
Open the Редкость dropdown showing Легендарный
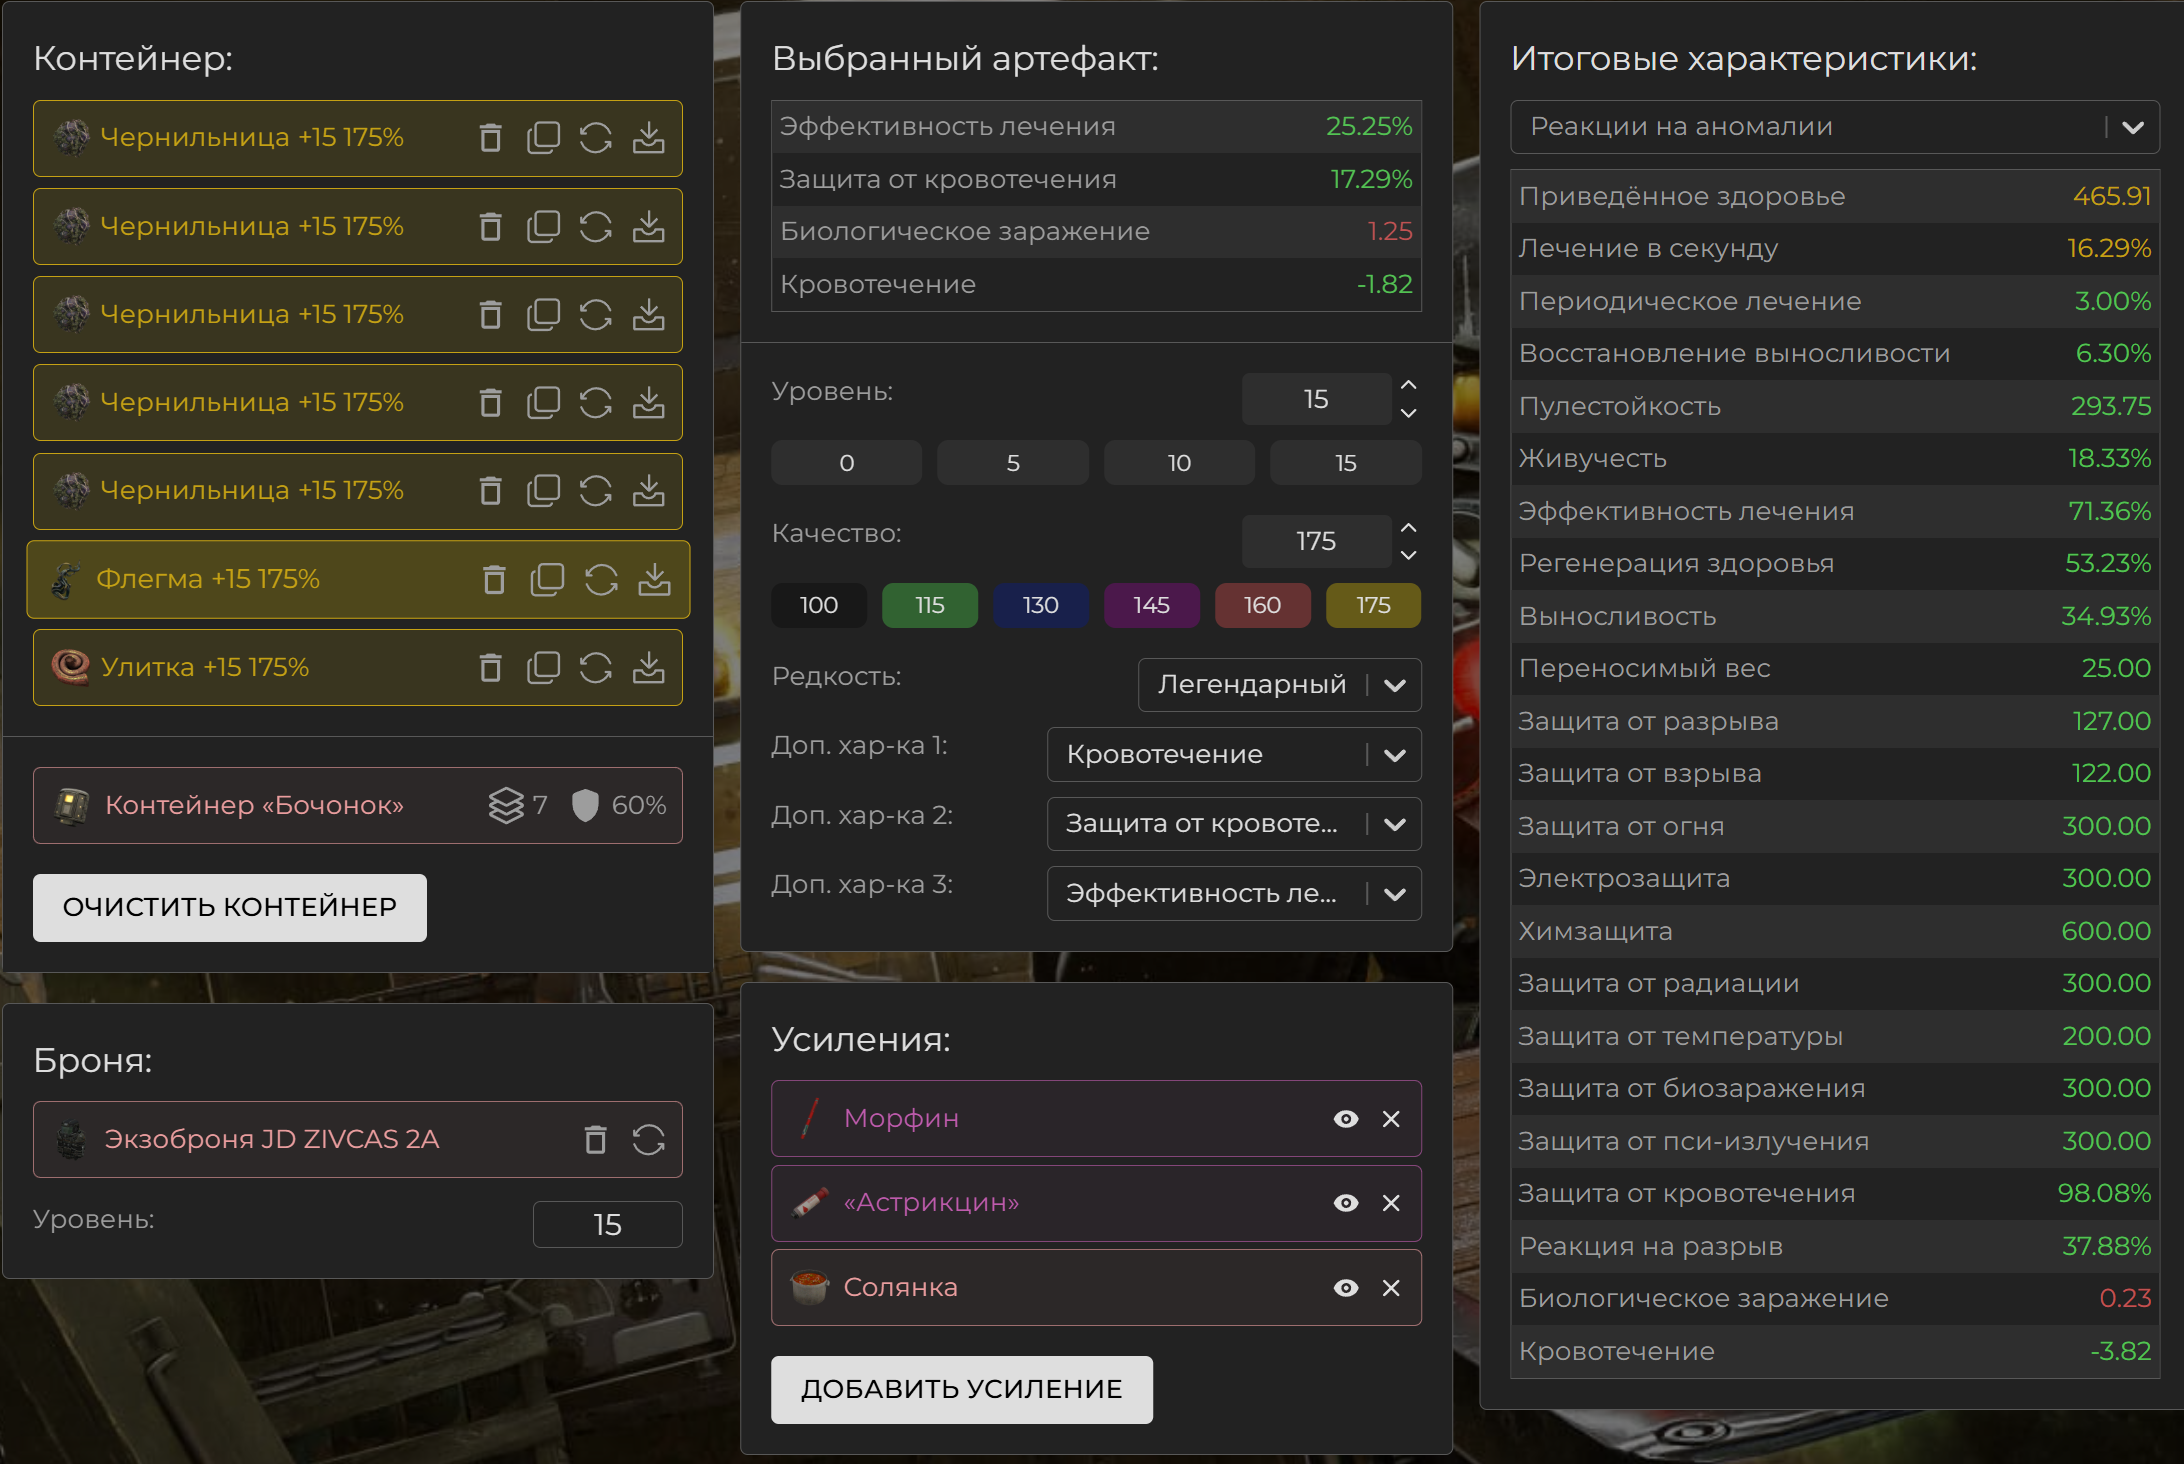[x=1279, y=685]
